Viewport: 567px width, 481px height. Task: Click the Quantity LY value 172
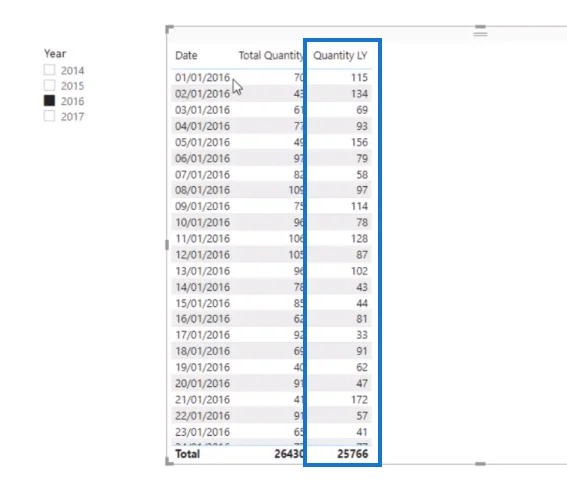pyautogui.click(x=359, y=400)
